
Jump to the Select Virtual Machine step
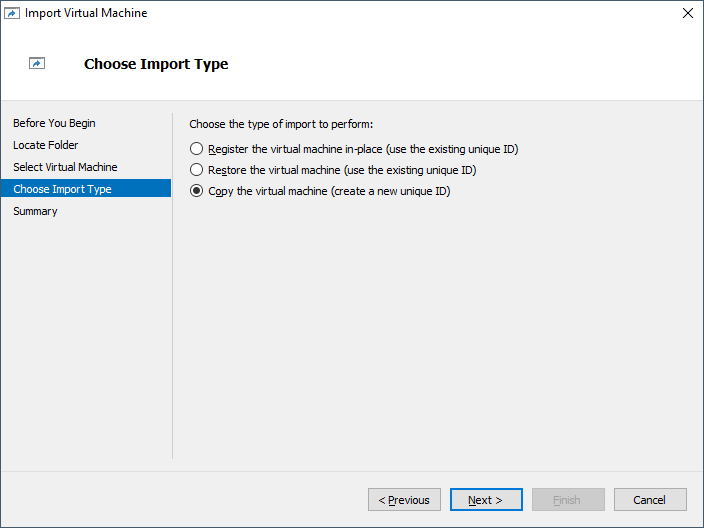tap(65, 167)
